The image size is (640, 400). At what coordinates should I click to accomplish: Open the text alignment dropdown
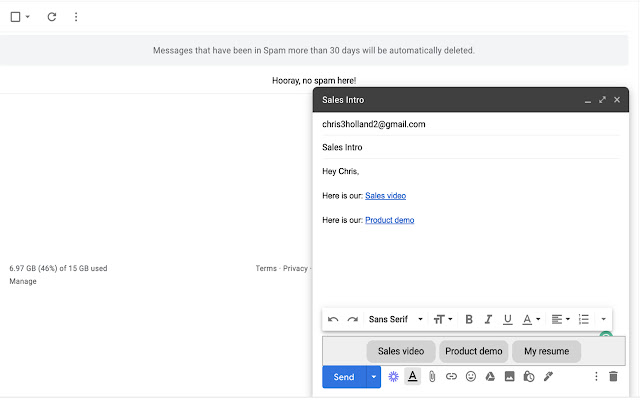pyautogui.click(x=558, y=319)
